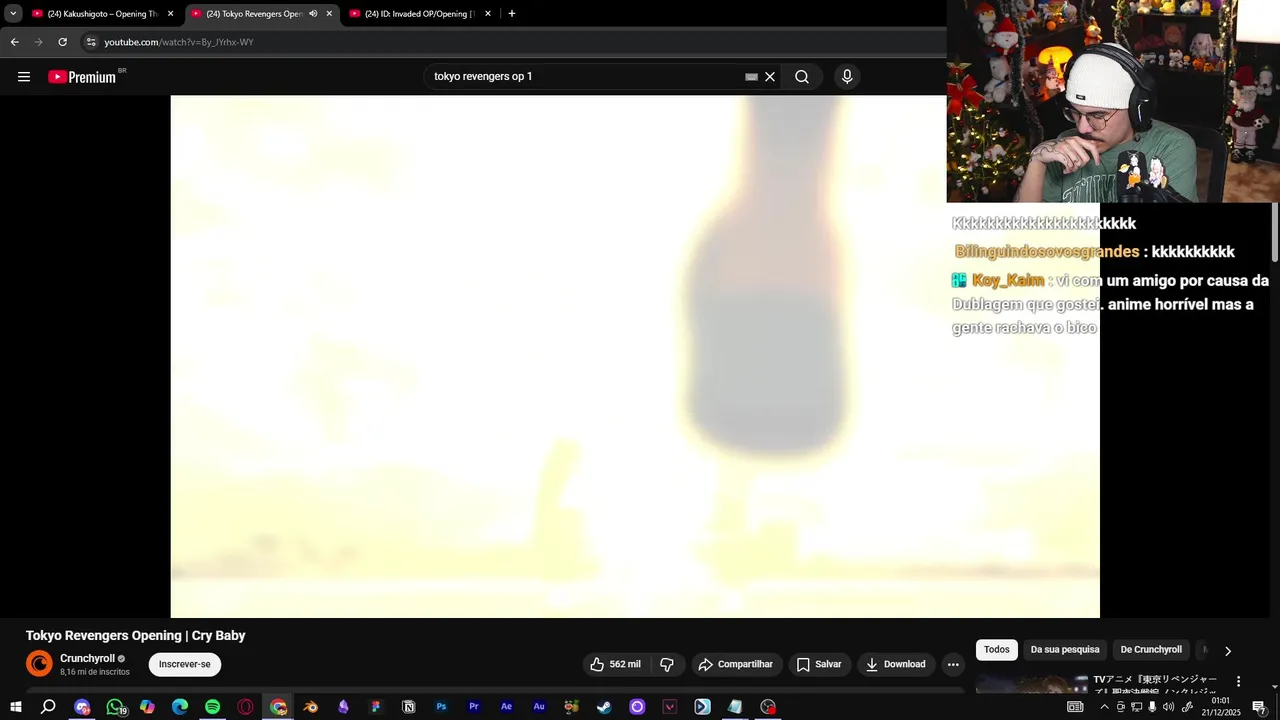This screenshot has width=1280, height=720.
Task: Open Figma from the taskbar
Action: point(376,707)
